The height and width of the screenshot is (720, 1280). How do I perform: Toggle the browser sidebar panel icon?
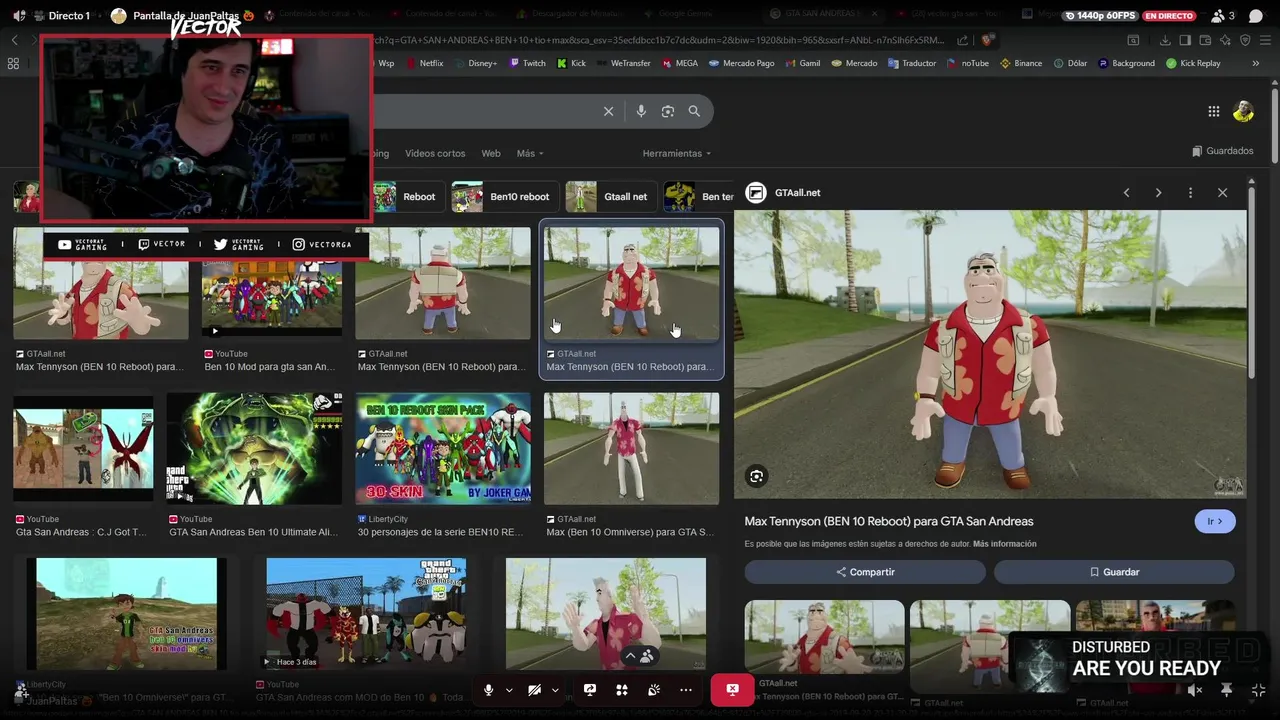1185,40
